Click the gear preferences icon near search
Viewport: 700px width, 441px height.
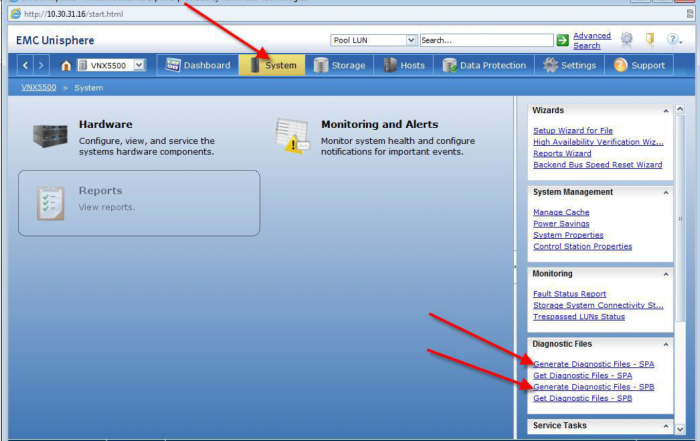coord(627,40)
